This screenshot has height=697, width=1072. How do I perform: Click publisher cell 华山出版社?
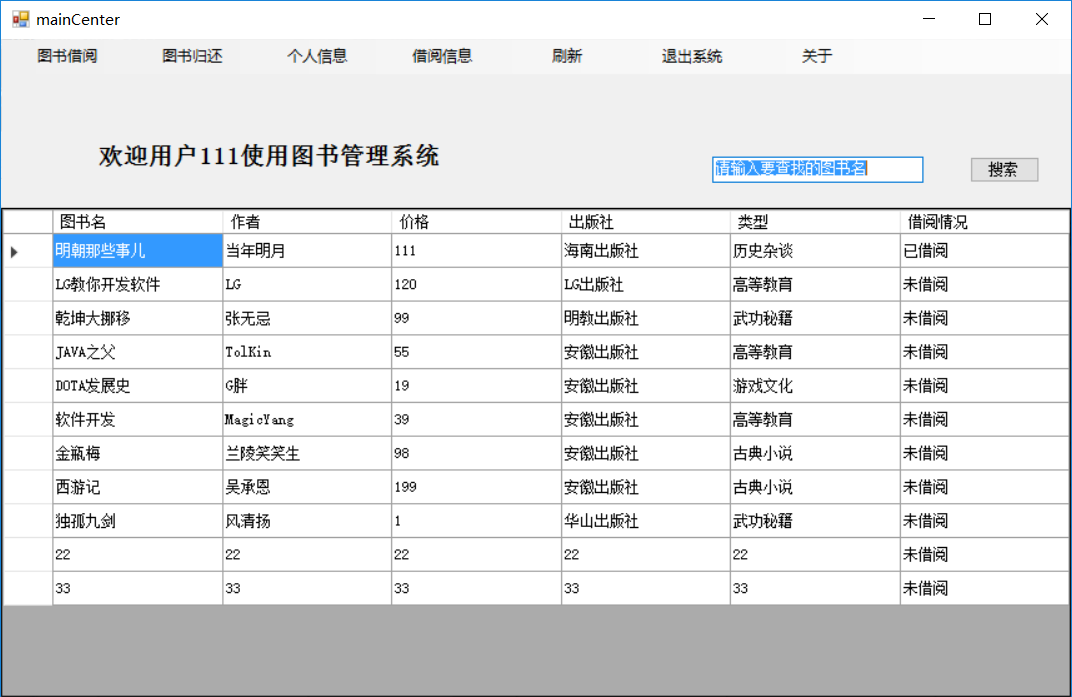coord(646,521)
